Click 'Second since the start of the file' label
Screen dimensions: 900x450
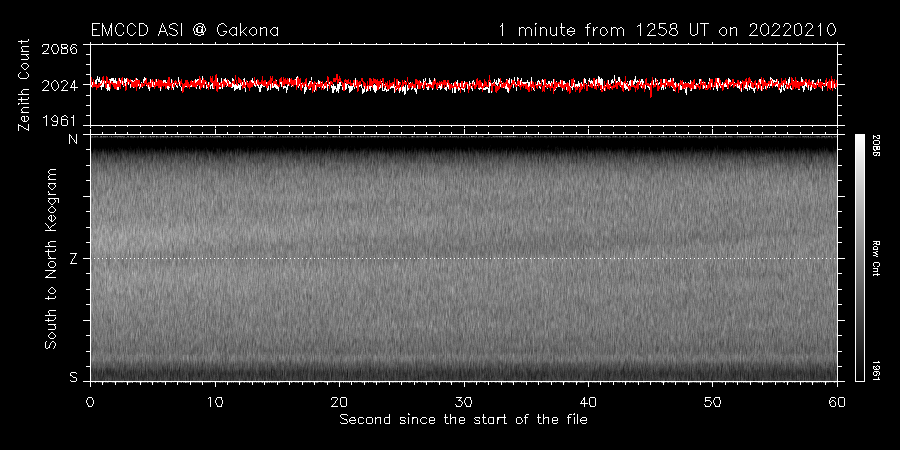click(463, 420)
